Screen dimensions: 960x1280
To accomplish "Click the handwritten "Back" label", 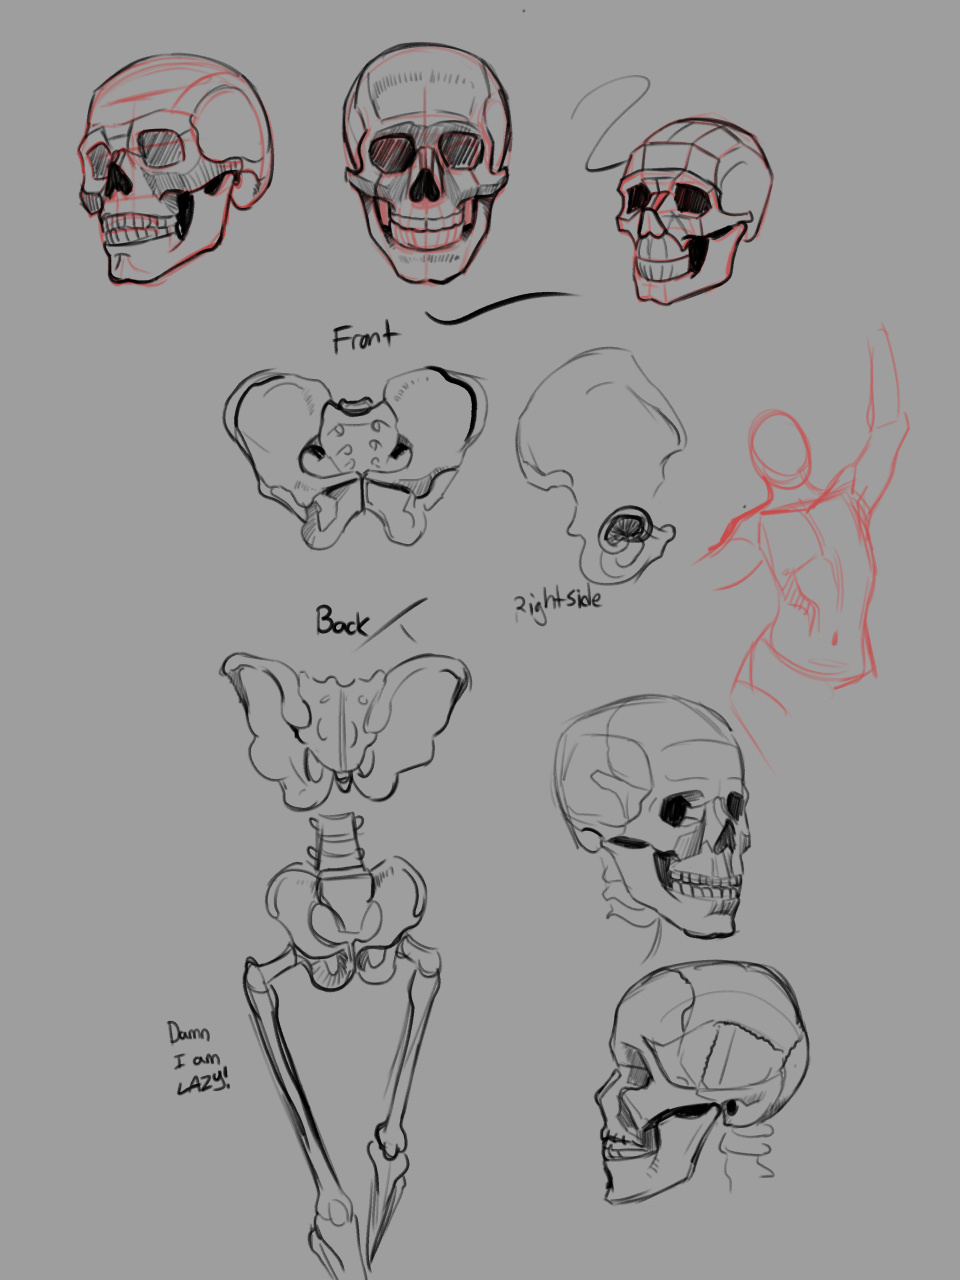I will (x=342, y=621).
